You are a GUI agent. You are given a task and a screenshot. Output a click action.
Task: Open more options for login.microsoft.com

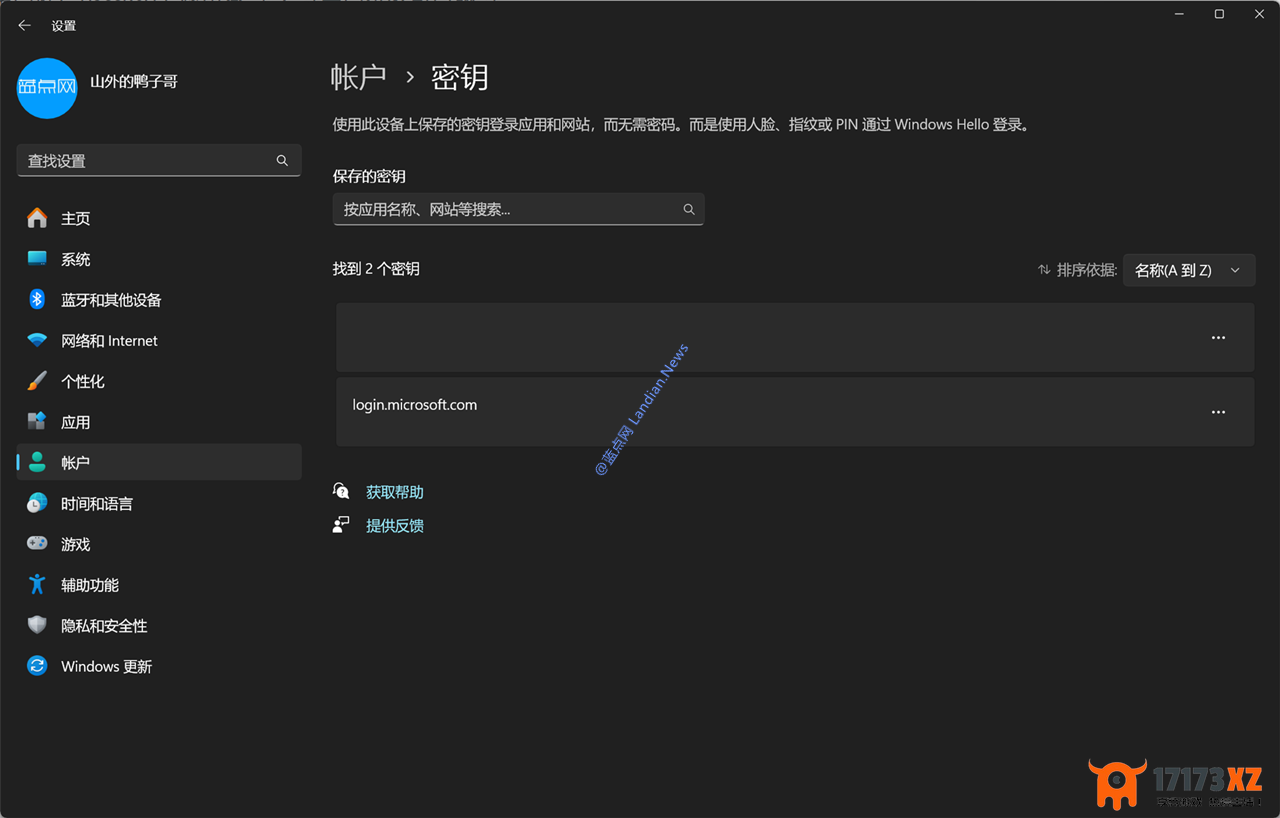[1218, 412]
